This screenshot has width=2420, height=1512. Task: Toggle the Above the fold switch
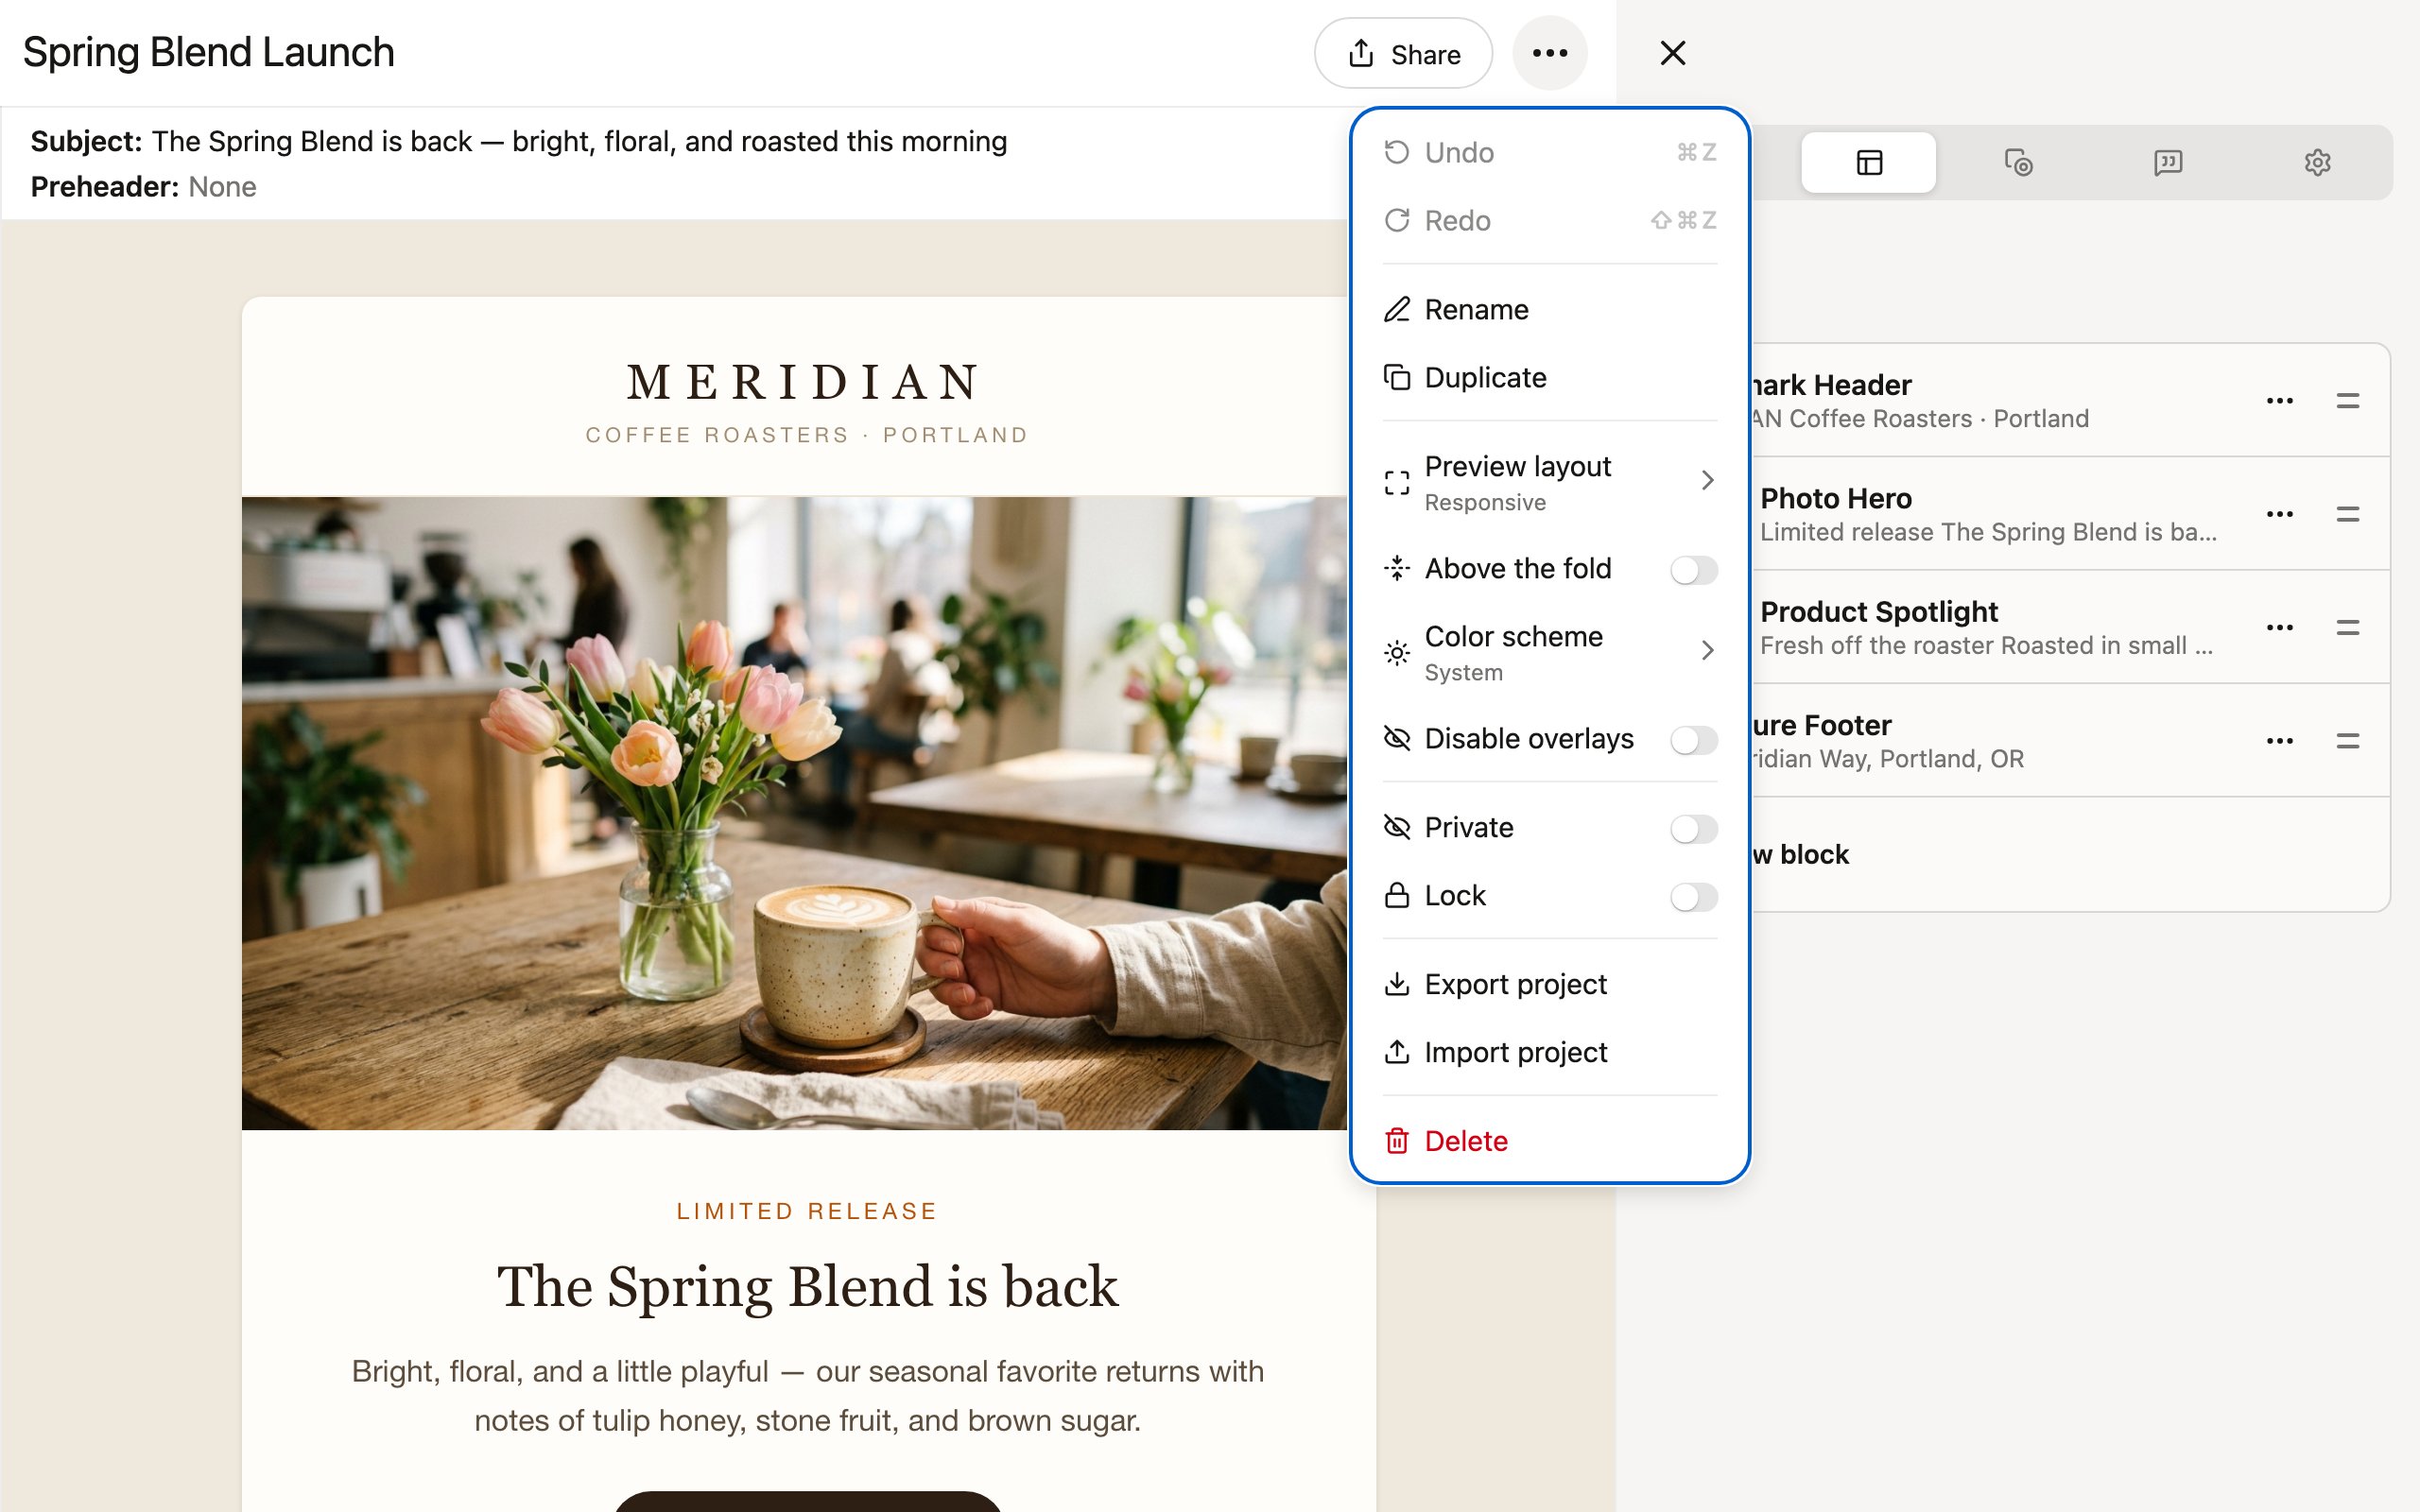pos(1693,570)
